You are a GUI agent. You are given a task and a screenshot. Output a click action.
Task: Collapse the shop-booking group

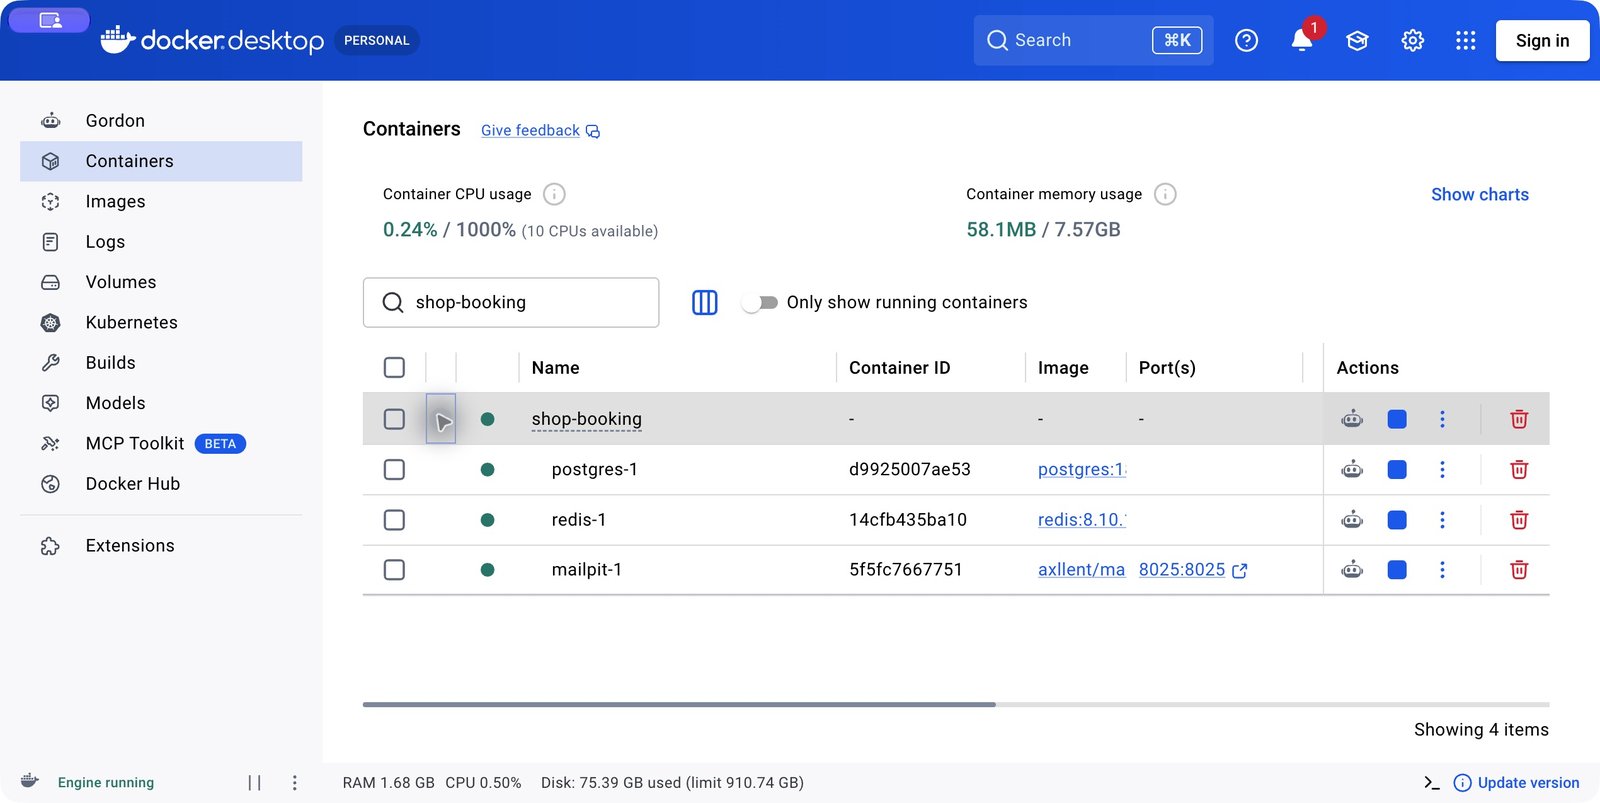(x=441, y=419)
